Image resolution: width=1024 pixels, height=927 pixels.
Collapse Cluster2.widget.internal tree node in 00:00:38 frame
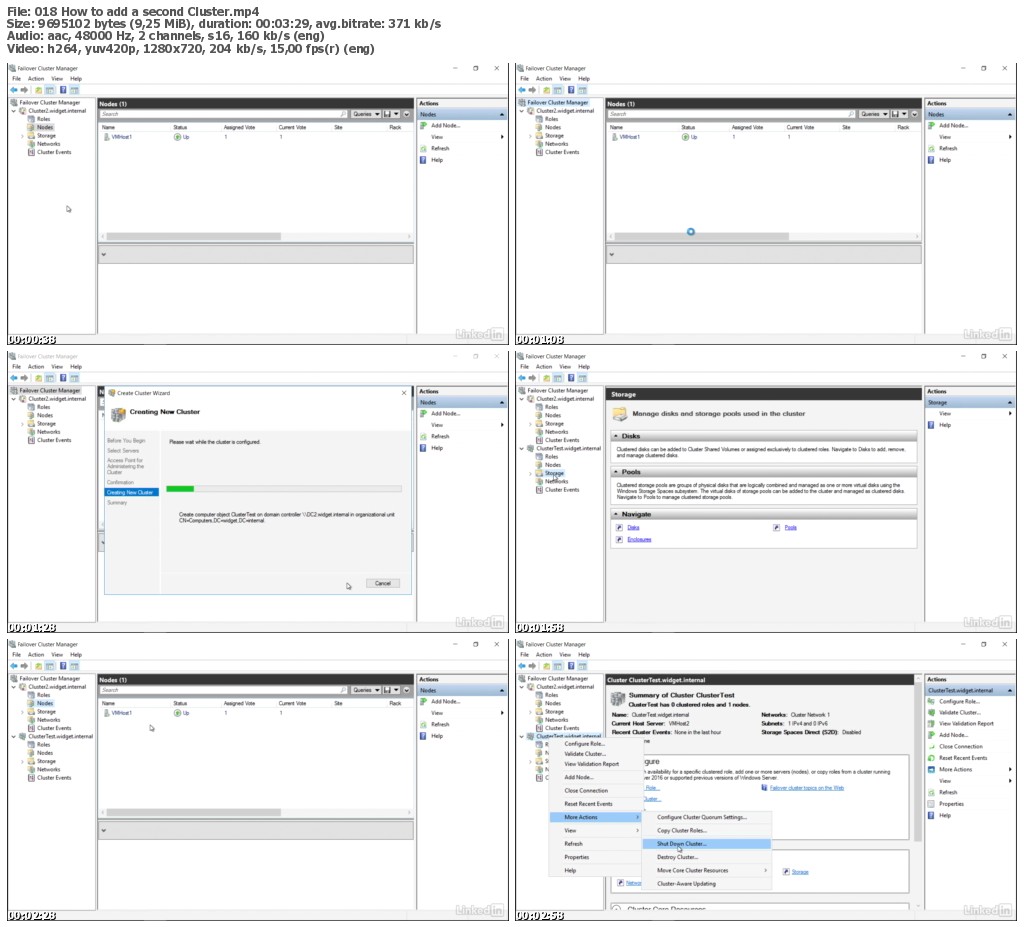click(x=14, y=111)
